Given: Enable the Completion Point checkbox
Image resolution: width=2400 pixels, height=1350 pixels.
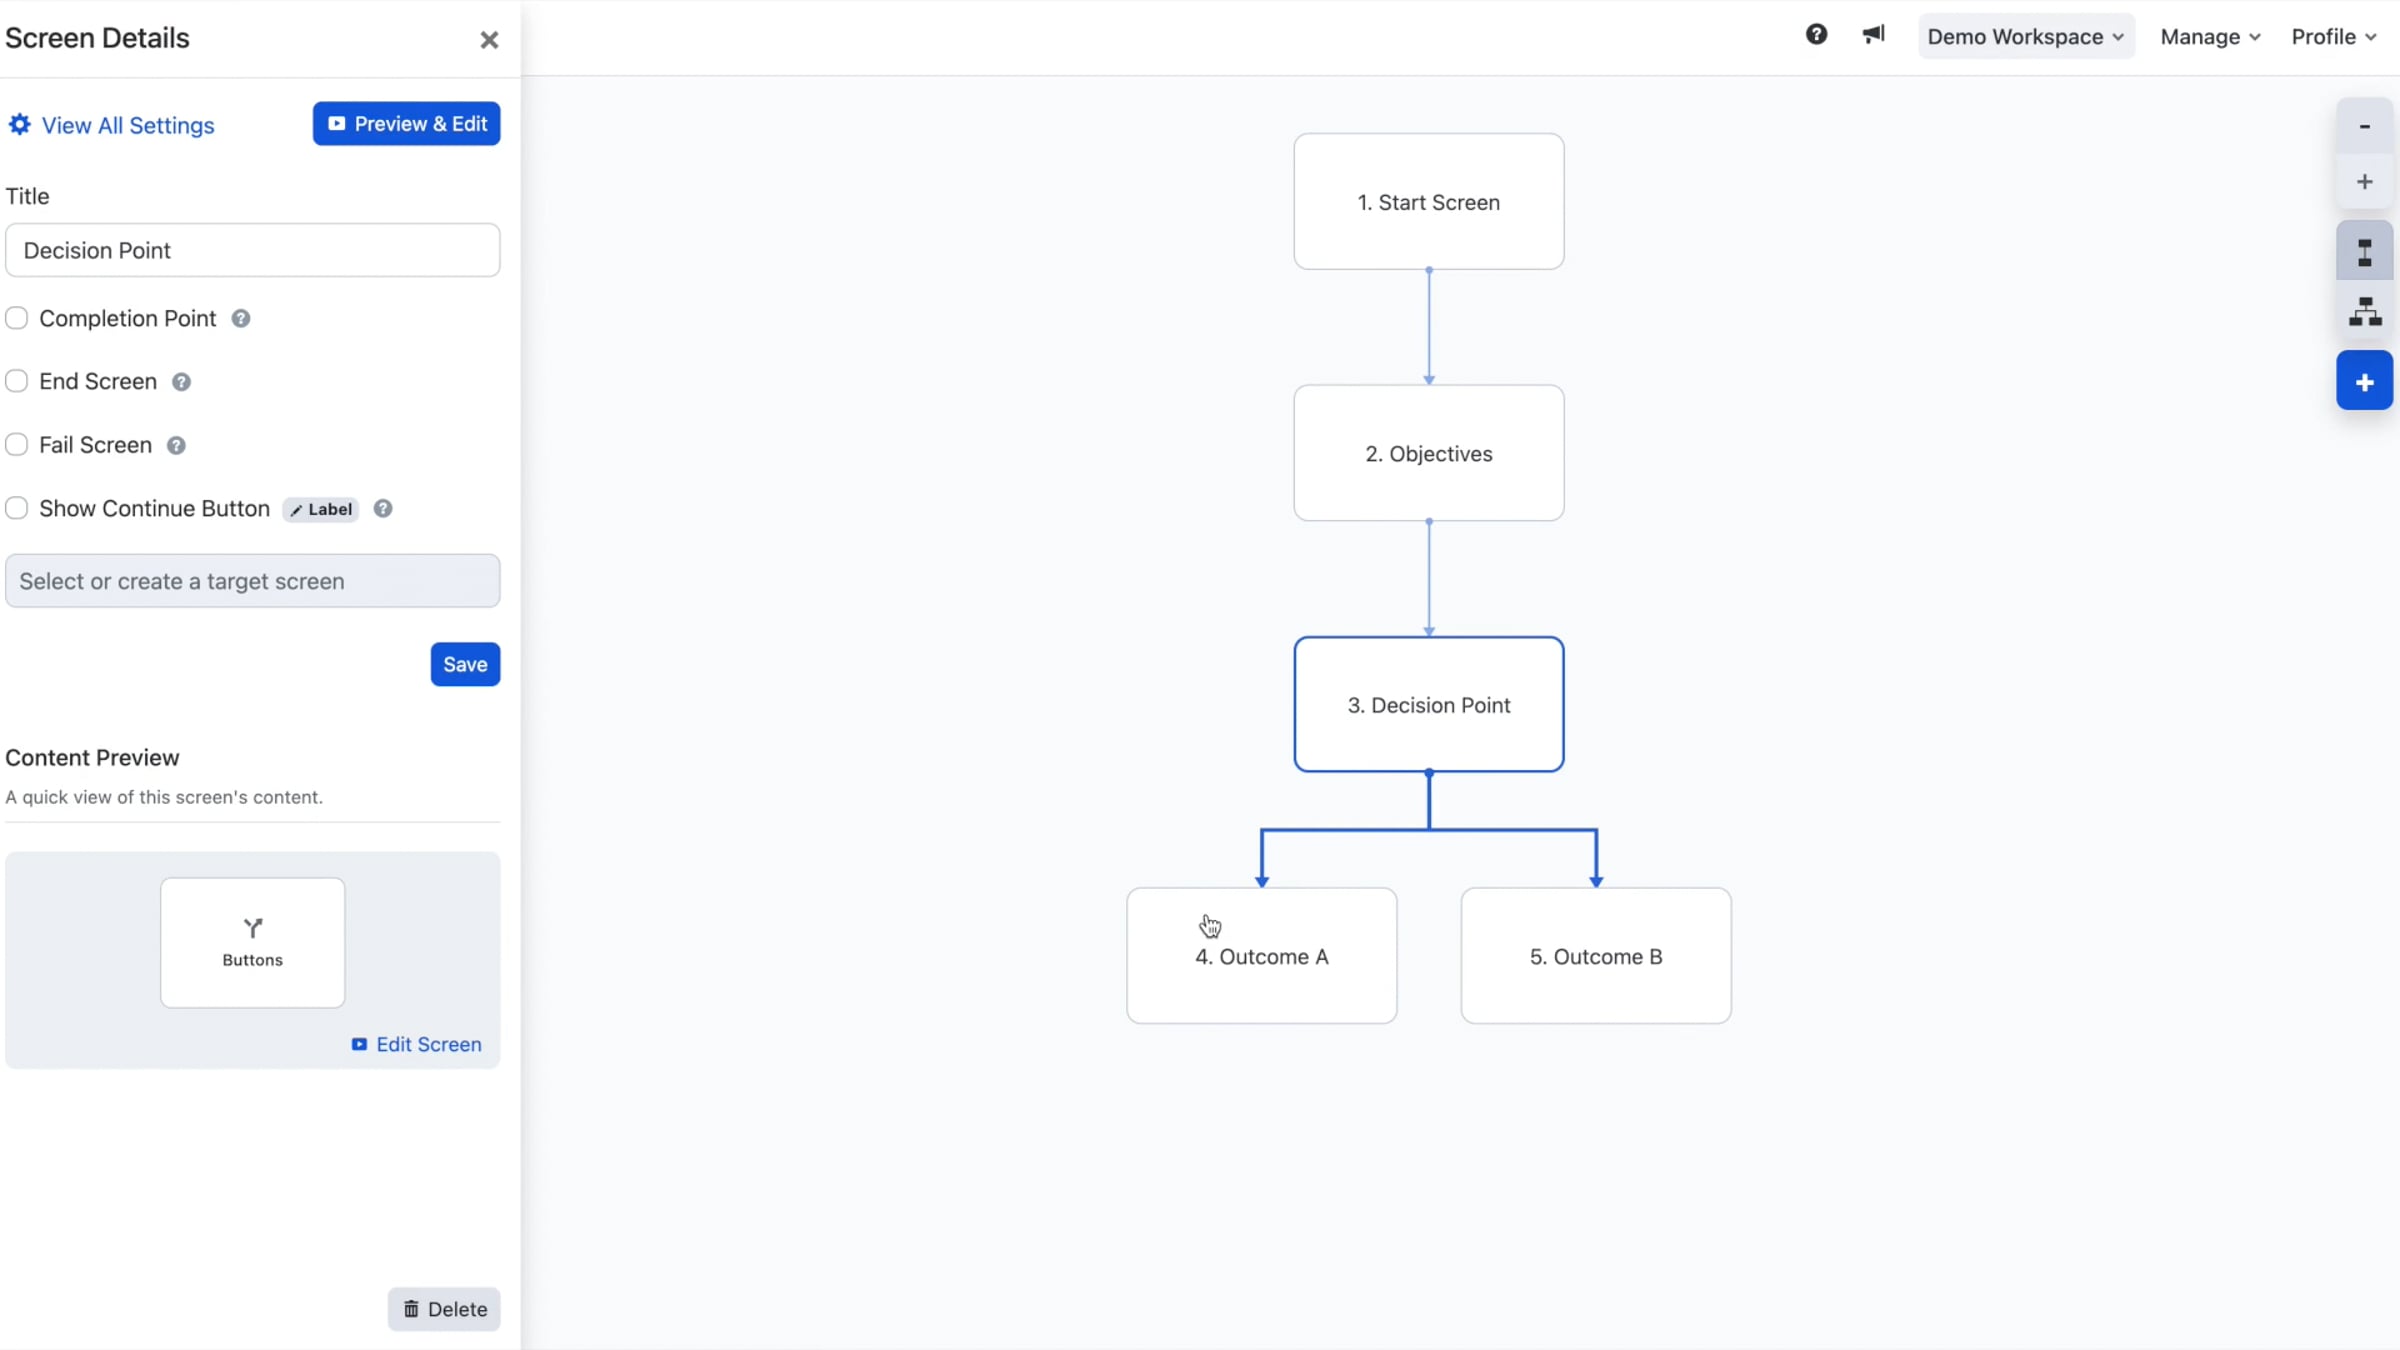Looking at the screenshot, I should pyautogui.click(x=17, y=319).
